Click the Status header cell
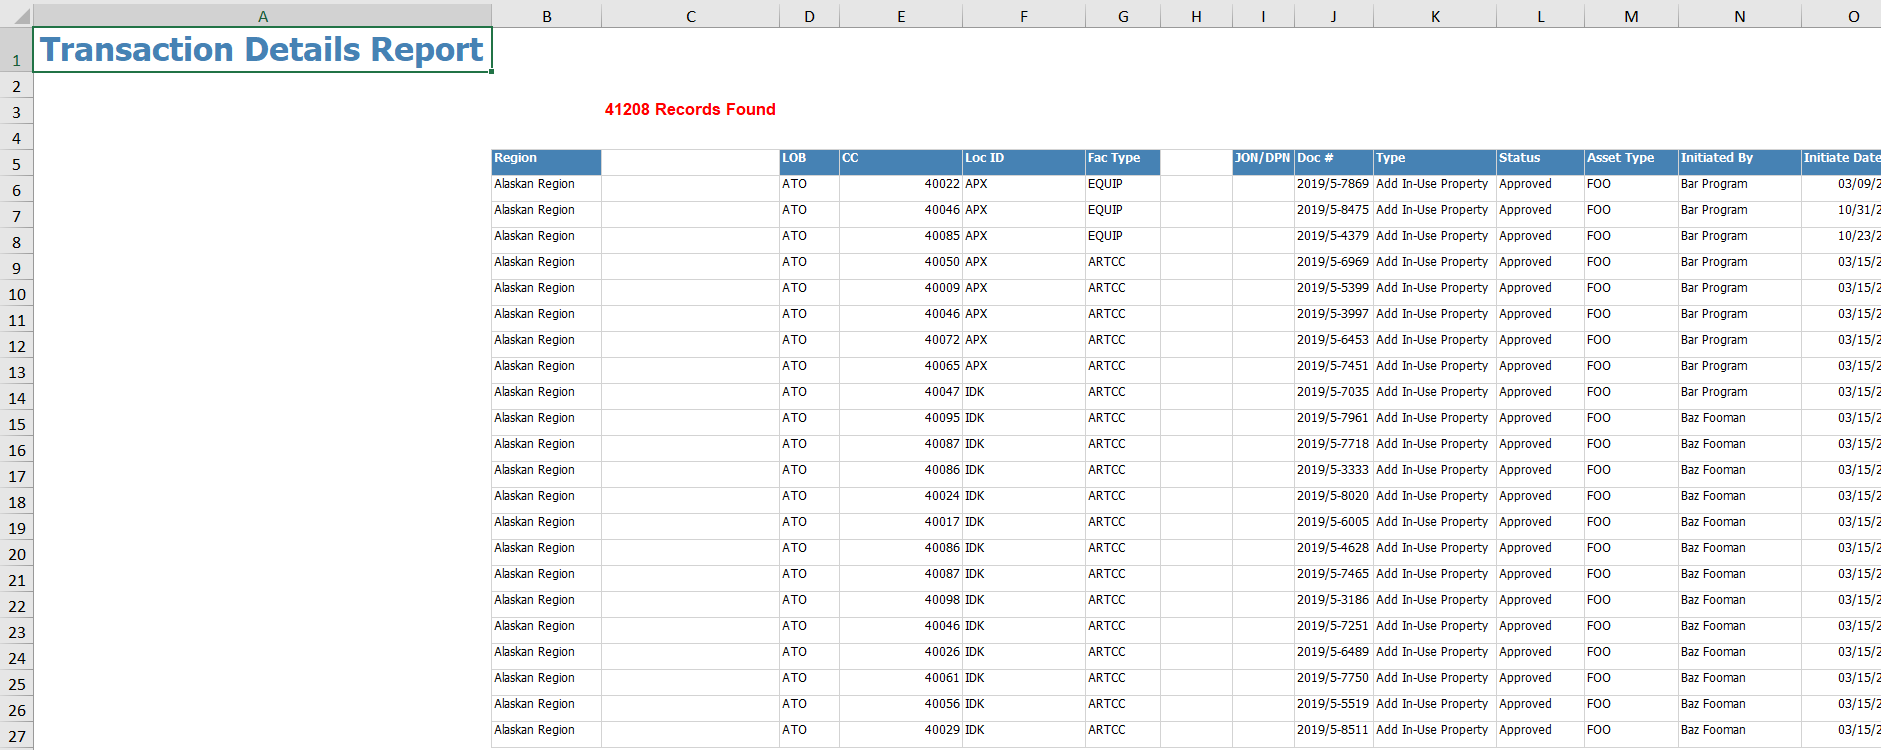 [x=1540, y=162]
